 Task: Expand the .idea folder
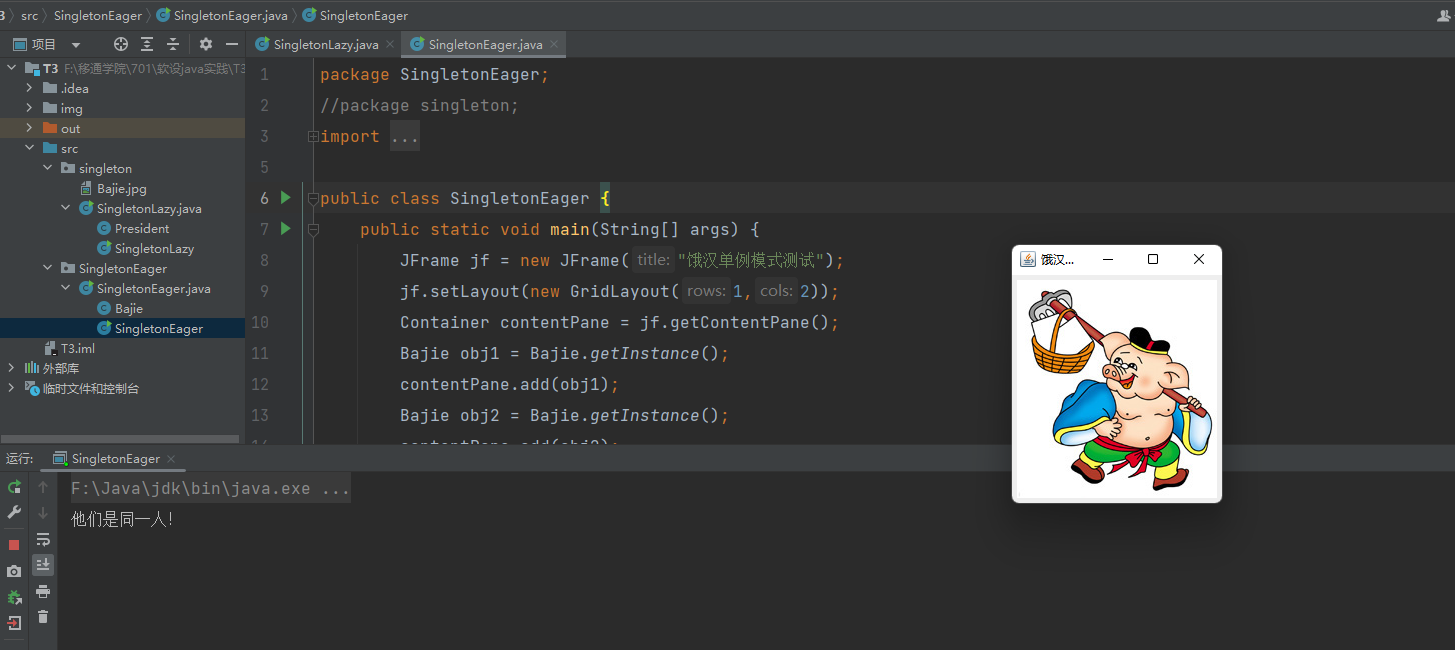[x=30, y=88]
